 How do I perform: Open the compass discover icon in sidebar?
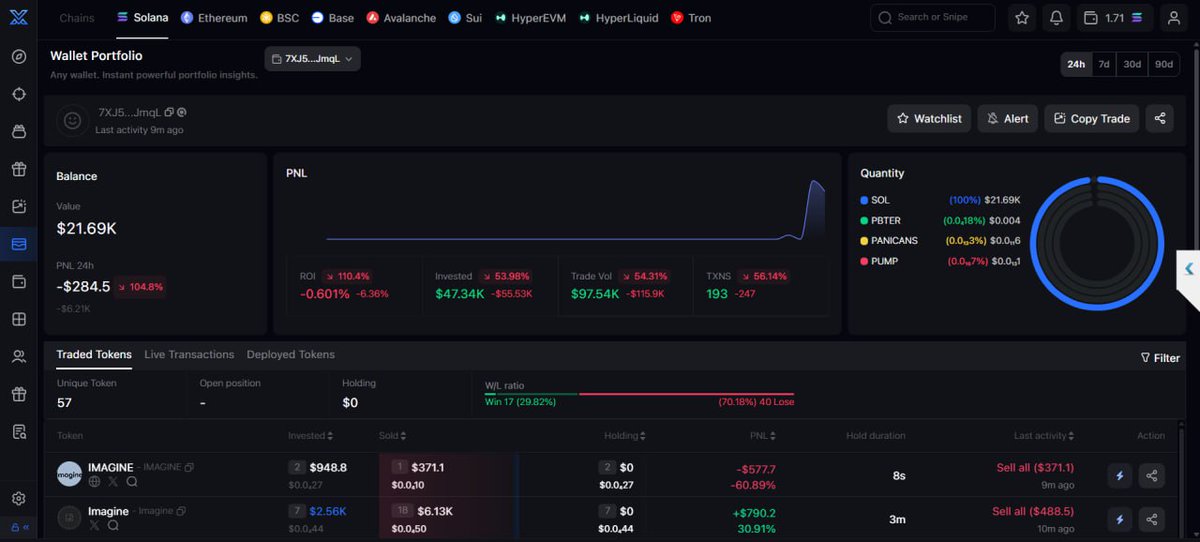tap(19, 56)
